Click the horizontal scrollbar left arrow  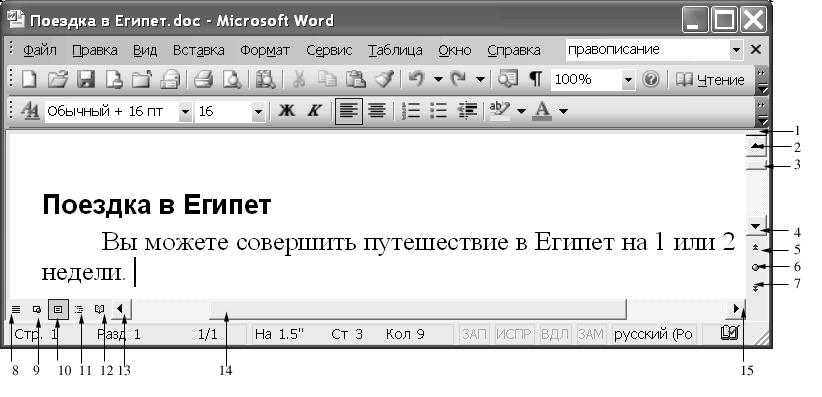pos(122,309)
